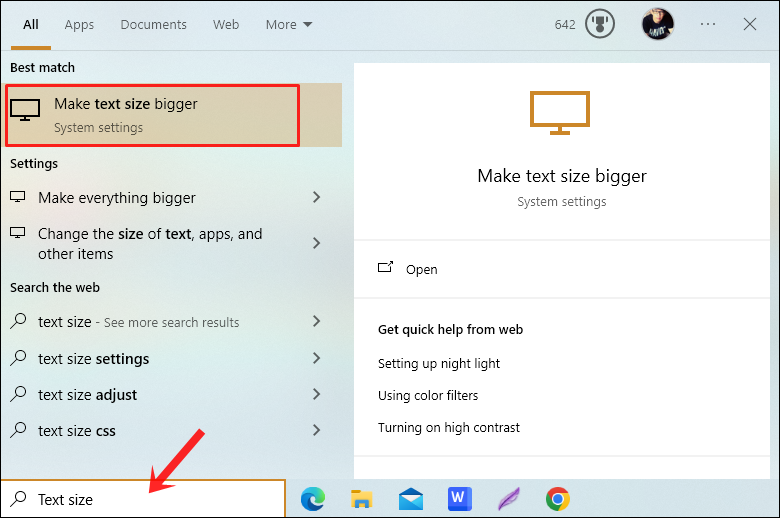Open Setting up night light help link
This screenshot has width=780, height=518.
pos(439,364)
